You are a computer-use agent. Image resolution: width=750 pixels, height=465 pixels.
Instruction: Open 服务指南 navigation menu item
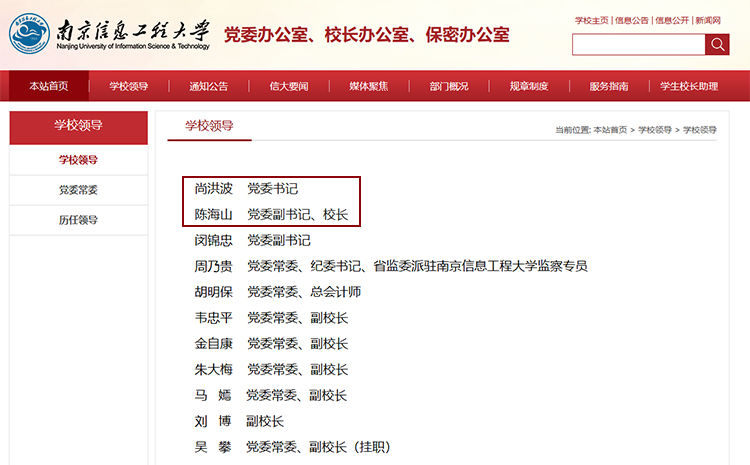[x=609, y=86]
